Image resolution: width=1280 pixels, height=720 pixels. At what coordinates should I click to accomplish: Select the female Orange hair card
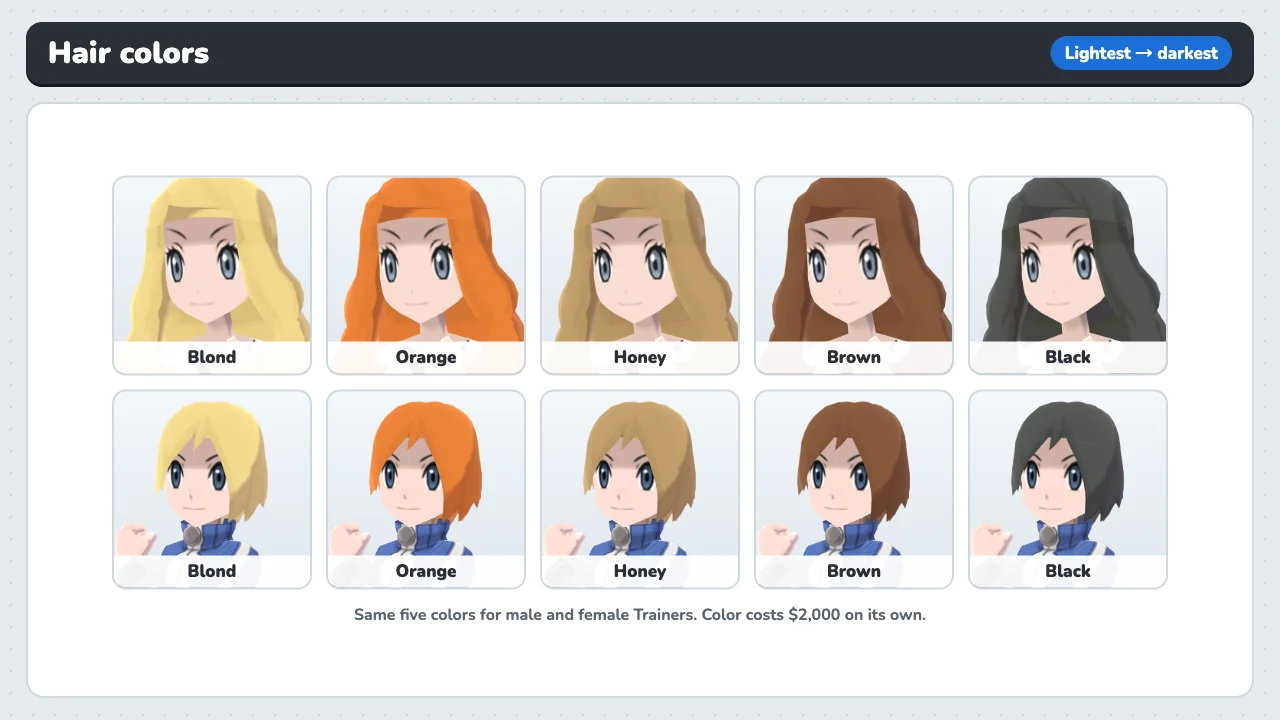tap(426, 275)
